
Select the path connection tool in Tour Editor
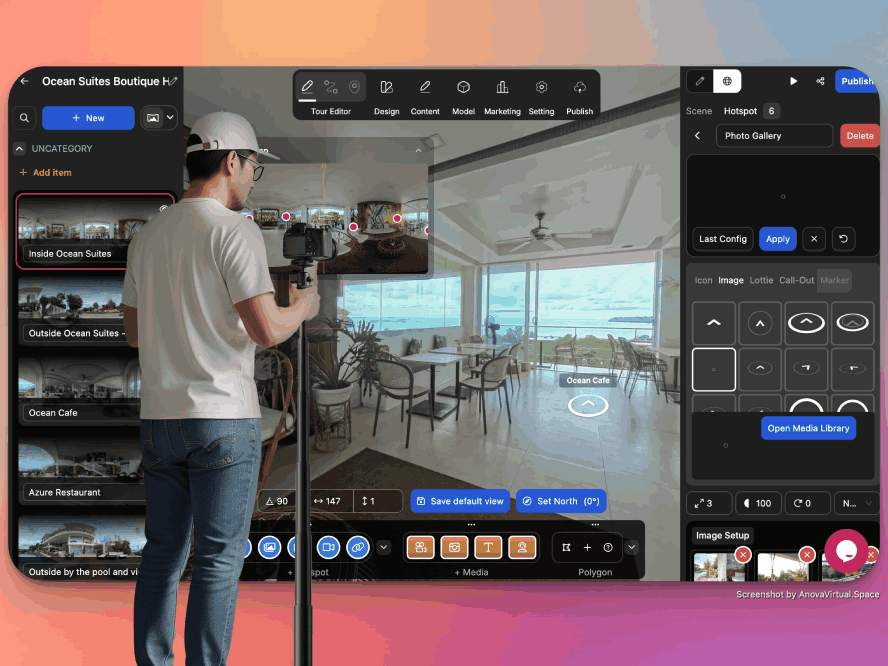point(331,87)
